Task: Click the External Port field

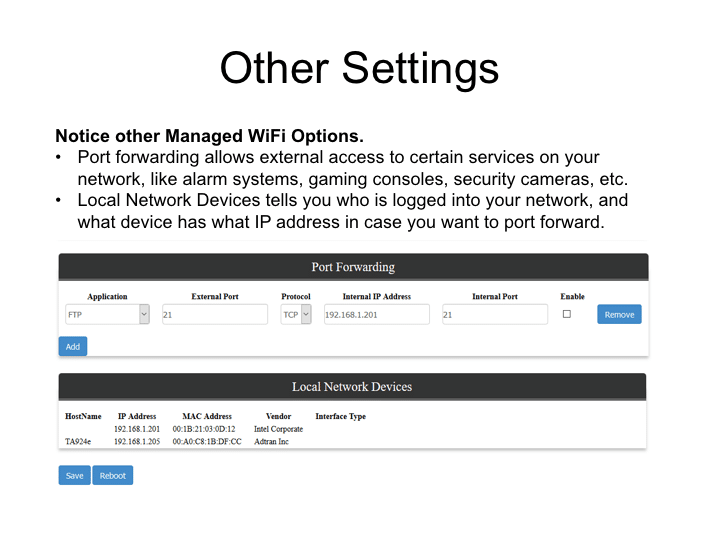Action: 215,315
